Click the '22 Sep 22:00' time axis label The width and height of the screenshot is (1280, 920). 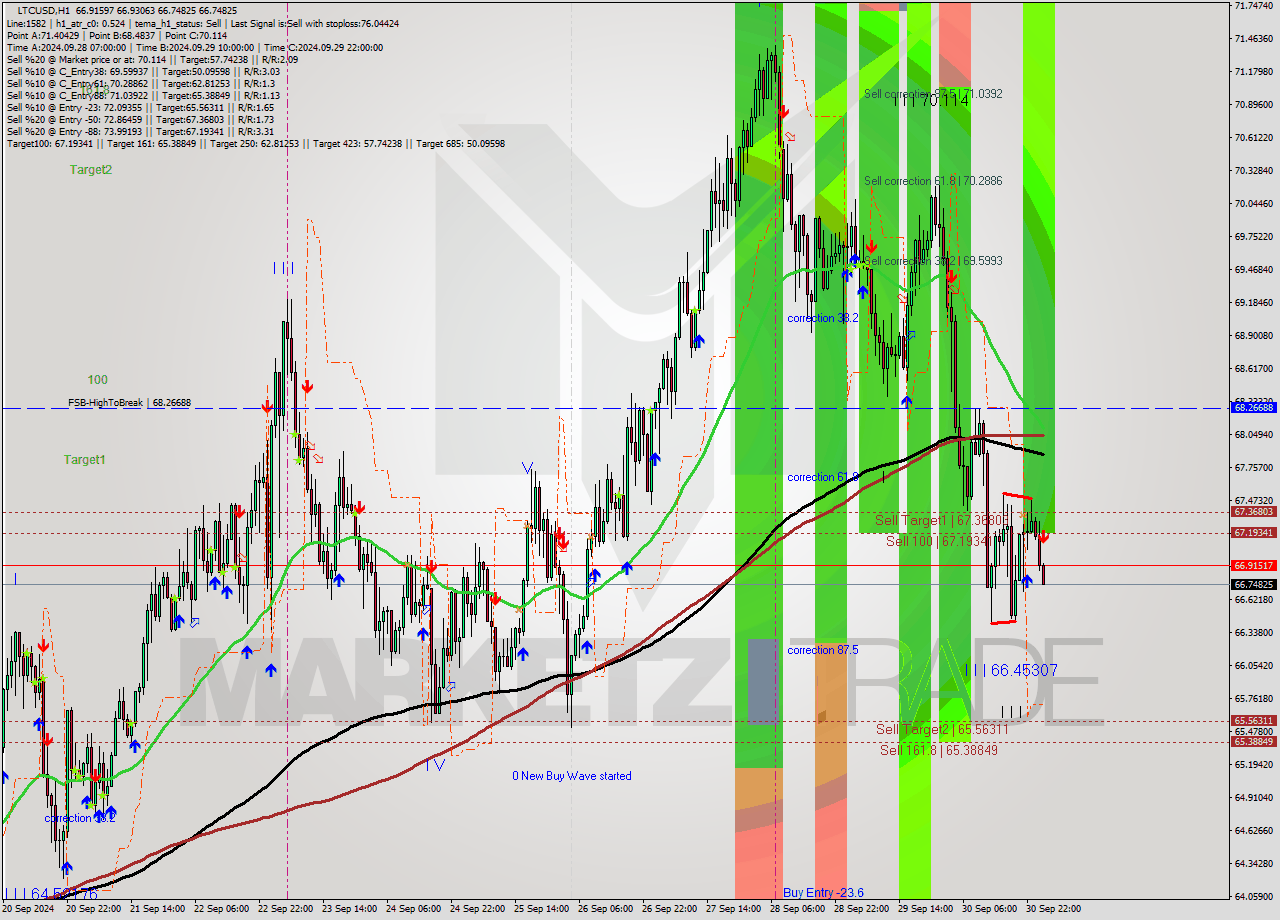pyautogui.click(x=287, y=909)
